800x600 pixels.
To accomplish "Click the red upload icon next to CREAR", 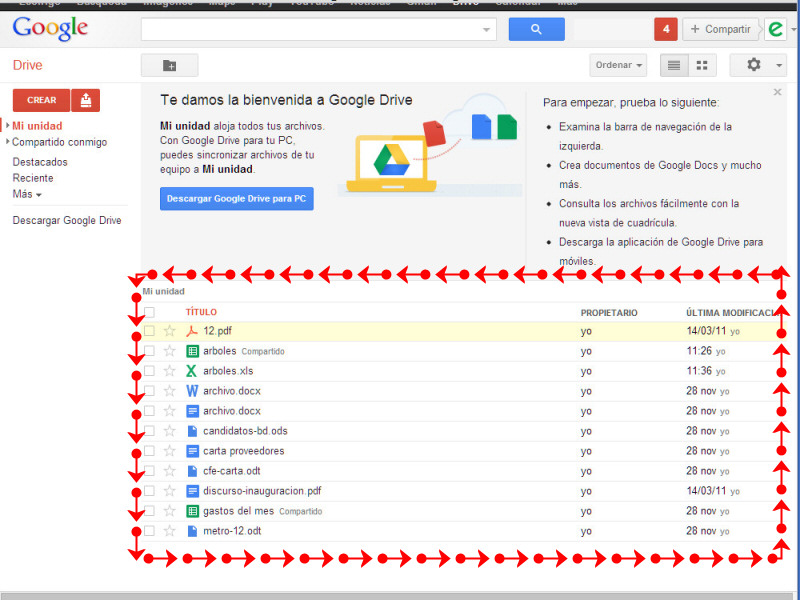I will pyautogui.click(x=86, y=100).
